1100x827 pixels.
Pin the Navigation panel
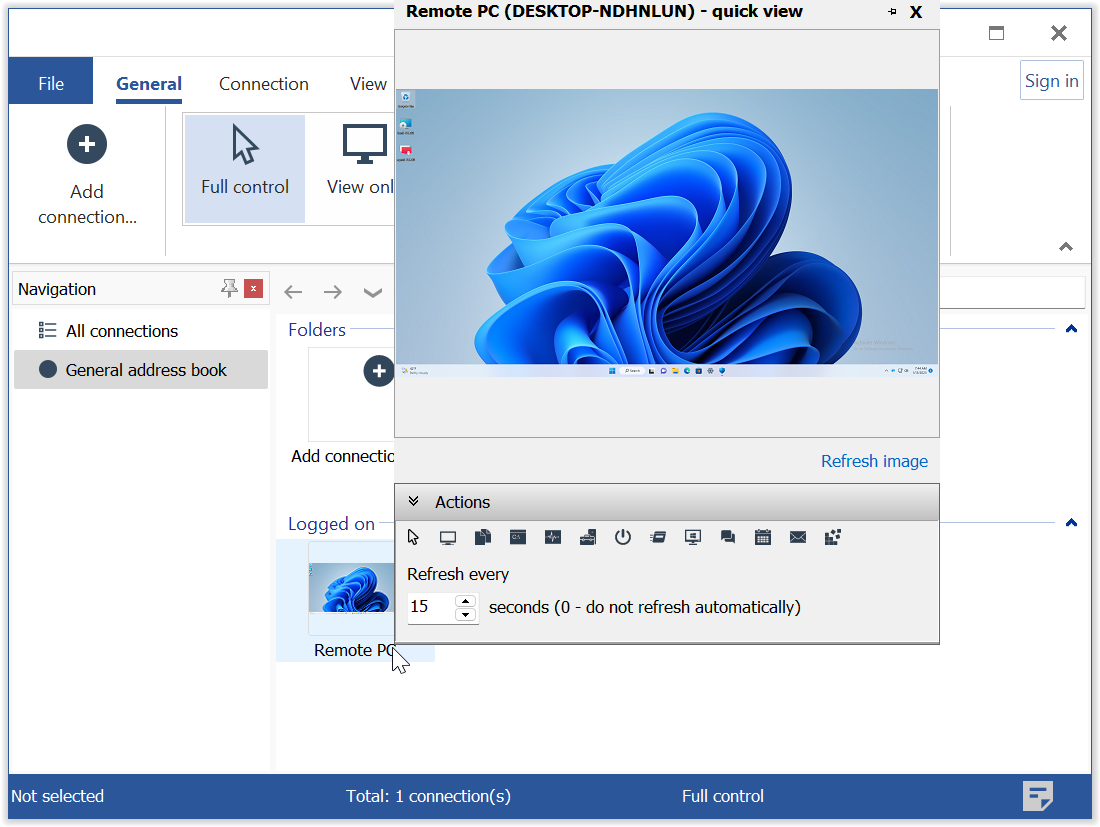[229, 288]
